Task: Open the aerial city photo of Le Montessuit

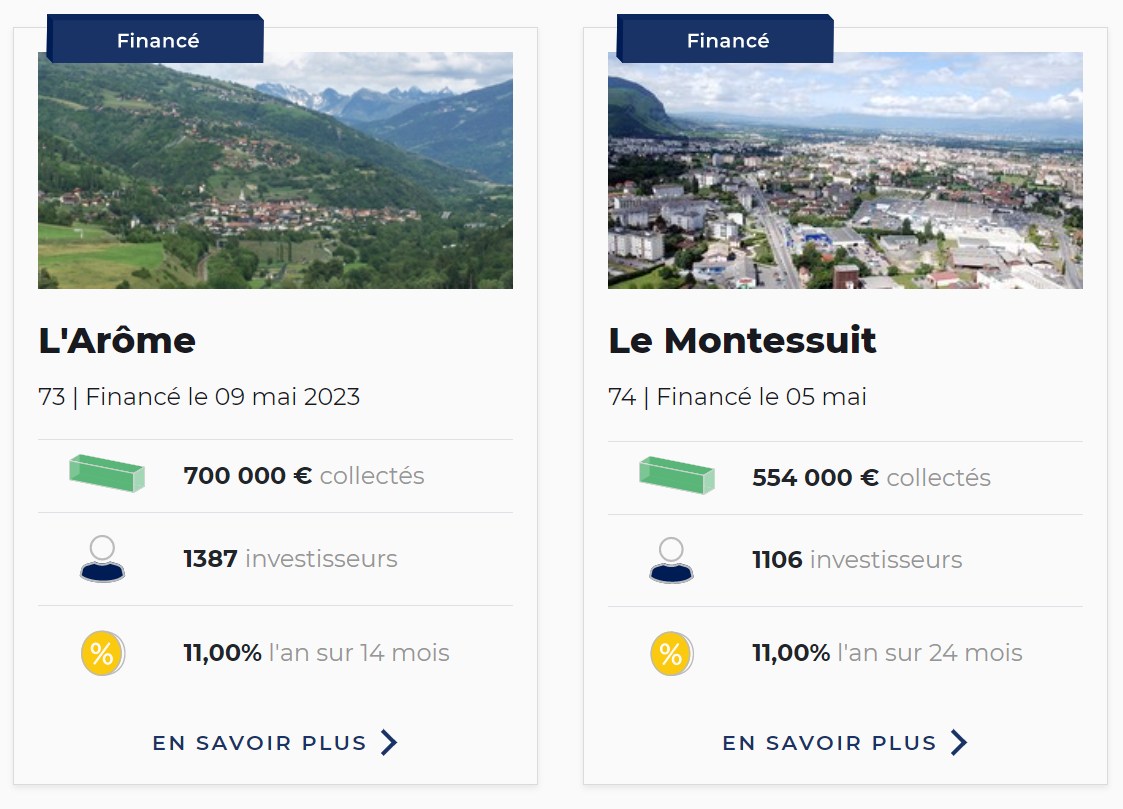Action: [x=845, y=170]
